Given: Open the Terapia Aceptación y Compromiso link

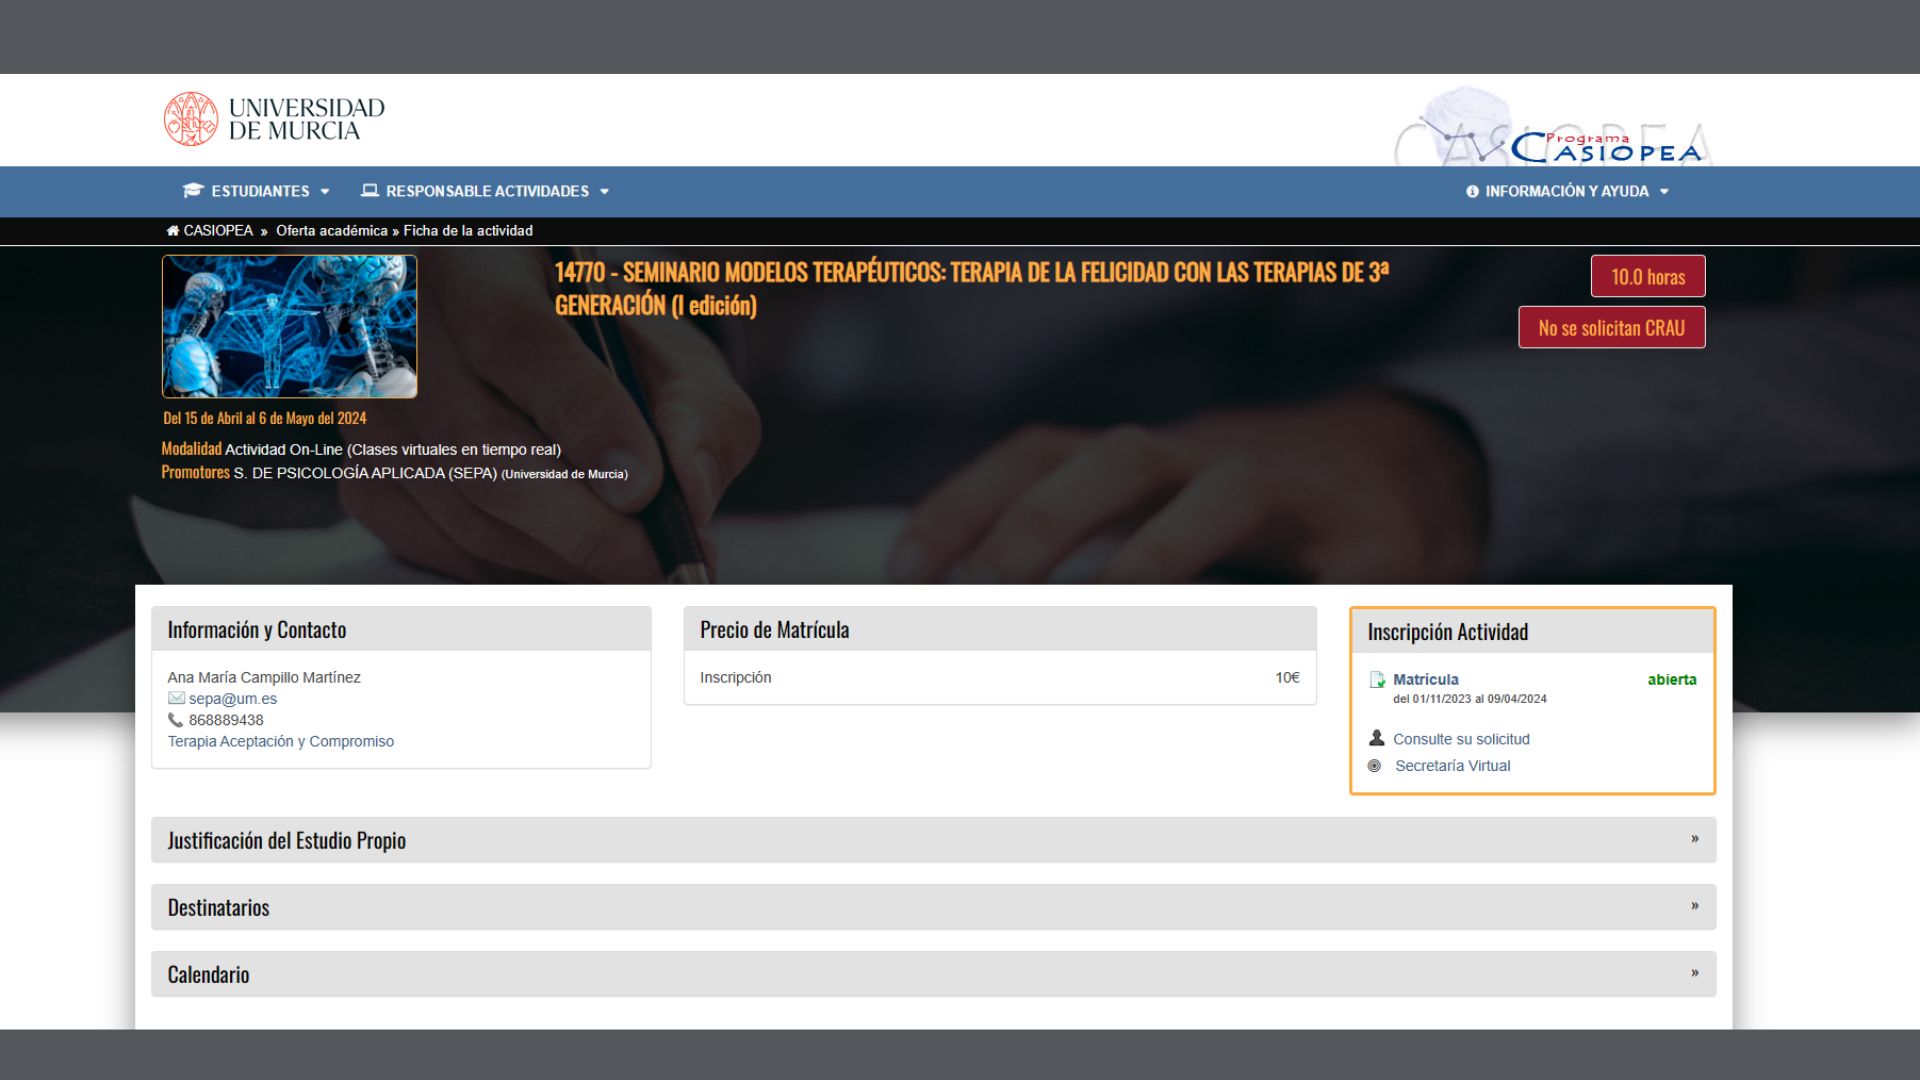Looking at the screenshot, I should (280, 741).
